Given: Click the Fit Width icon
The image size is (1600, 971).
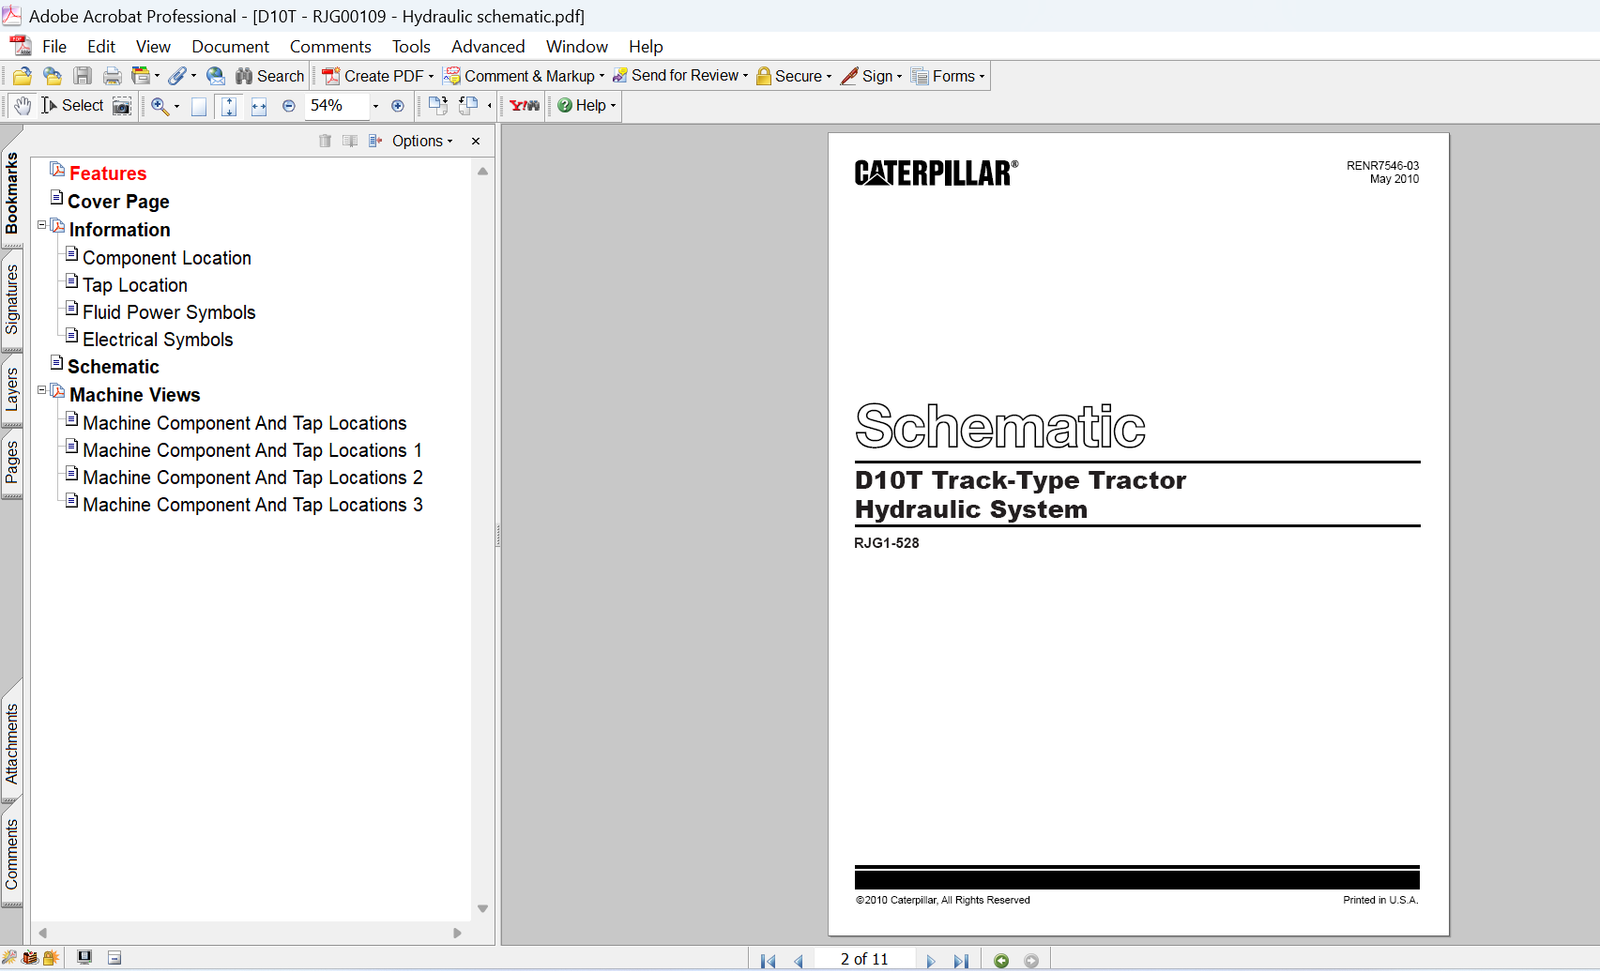Looking at the screenshot, I should [259, 106].
